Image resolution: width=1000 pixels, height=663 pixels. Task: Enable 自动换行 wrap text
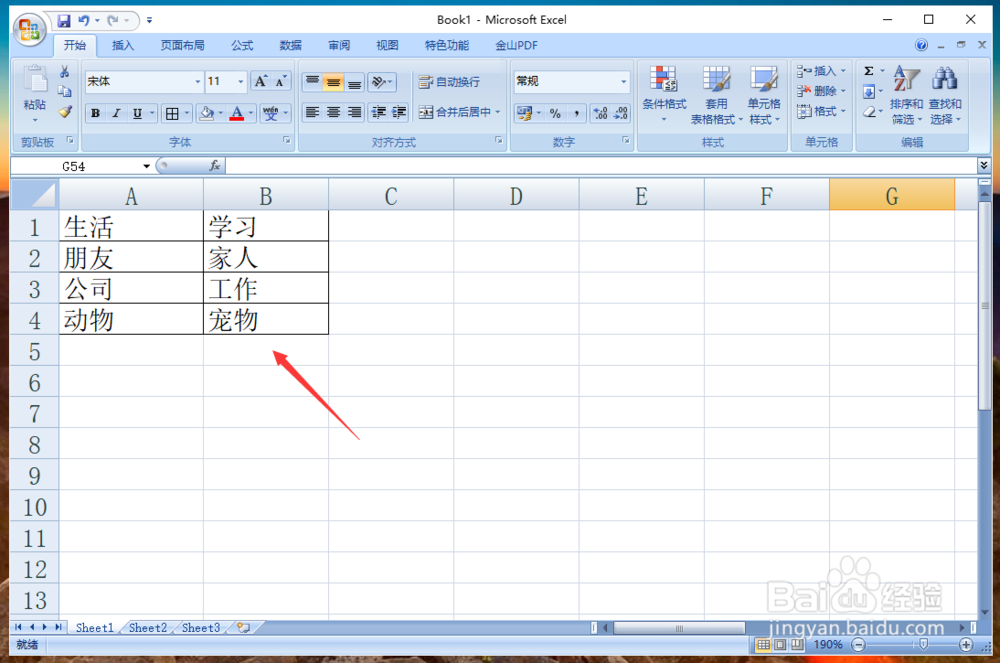(x=450, y=82)
